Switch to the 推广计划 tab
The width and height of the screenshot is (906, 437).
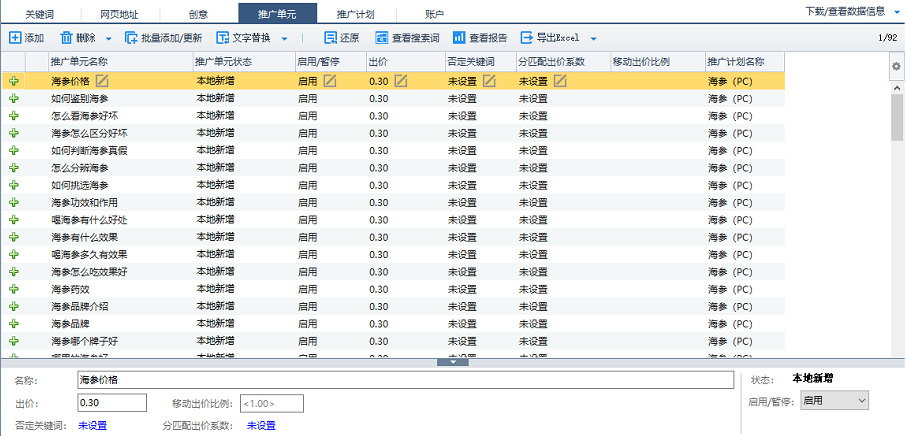click(x=356, y=14)
